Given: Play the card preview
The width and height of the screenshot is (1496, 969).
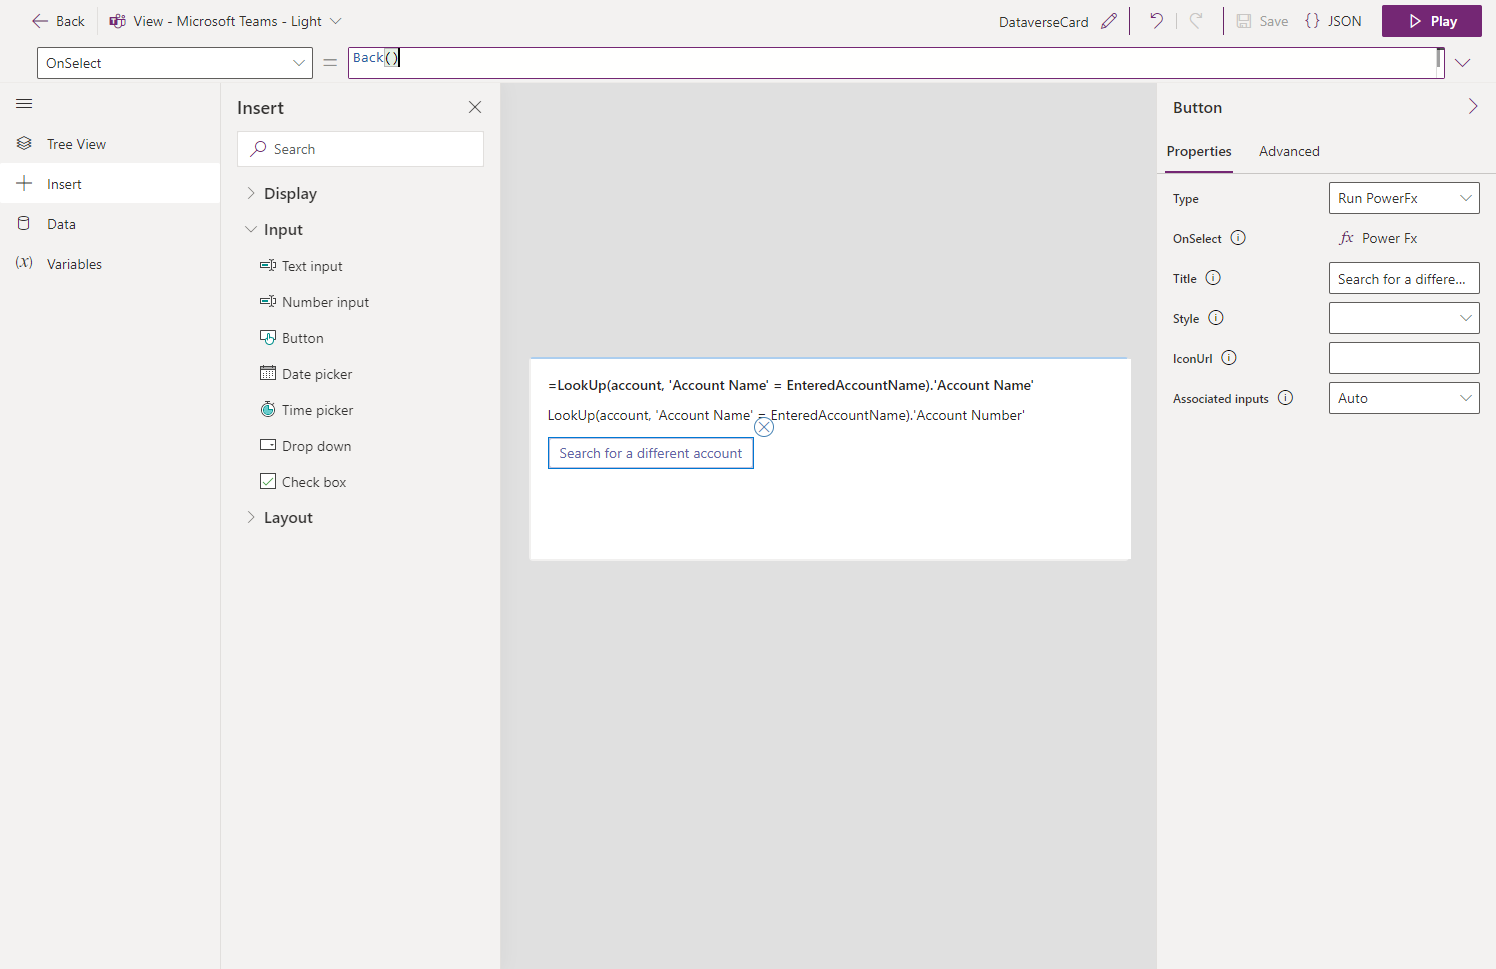Looking at the screenshot, I should 1432,21.
